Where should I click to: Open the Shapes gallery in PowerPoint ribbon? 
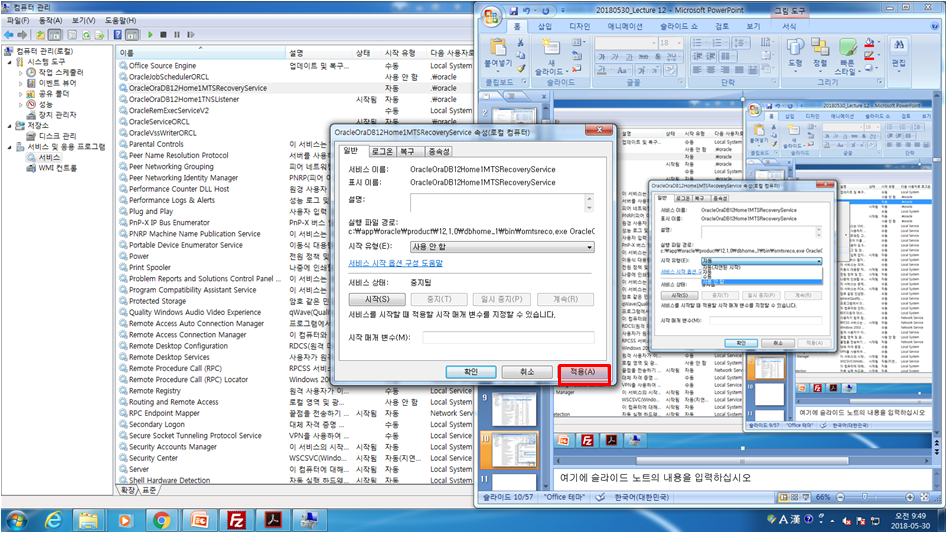795,53
